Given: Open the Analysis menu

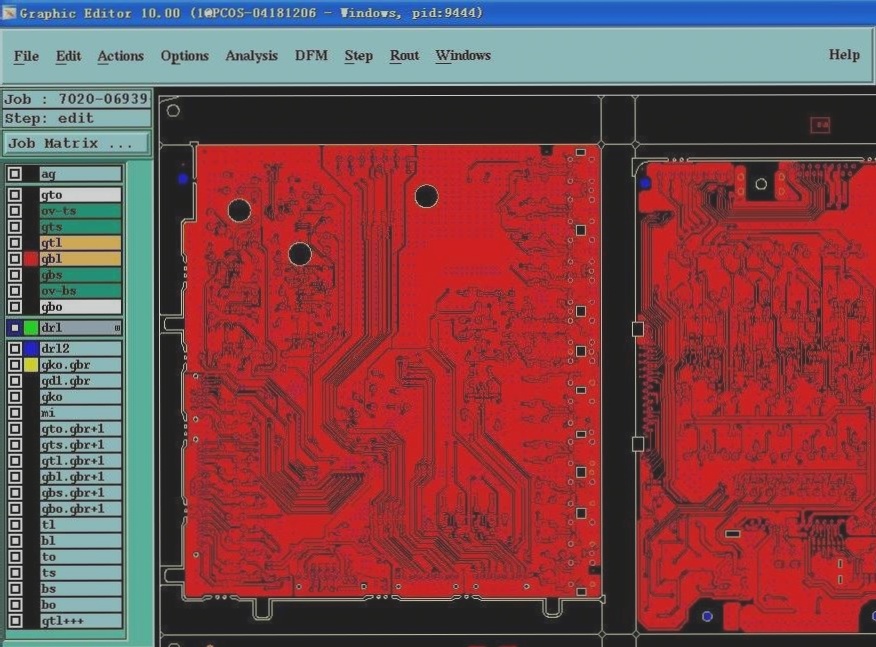Looking at the screenshot, I should (x=251, y=56).
